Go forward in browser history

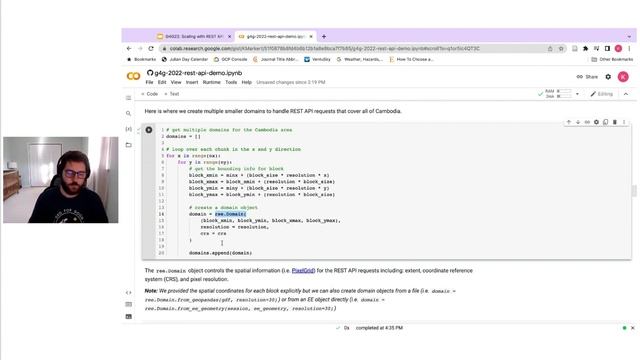(140, 49)
